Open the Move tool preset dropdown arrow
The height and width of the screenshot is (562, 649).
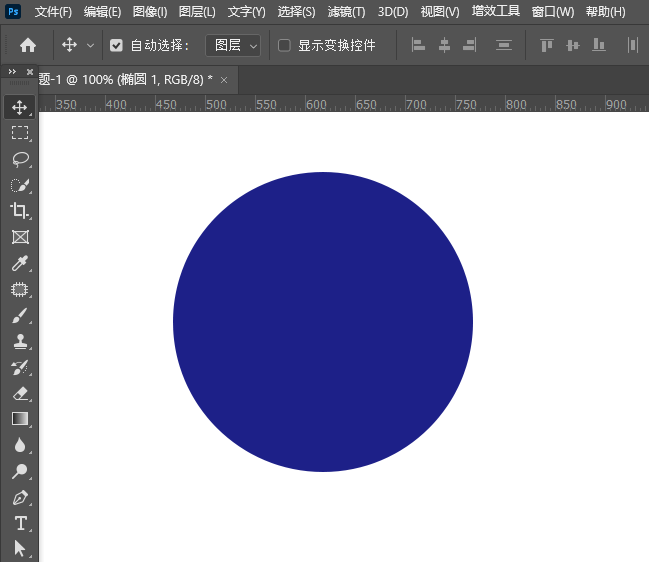pyautogui.click(x=91, y=45)
